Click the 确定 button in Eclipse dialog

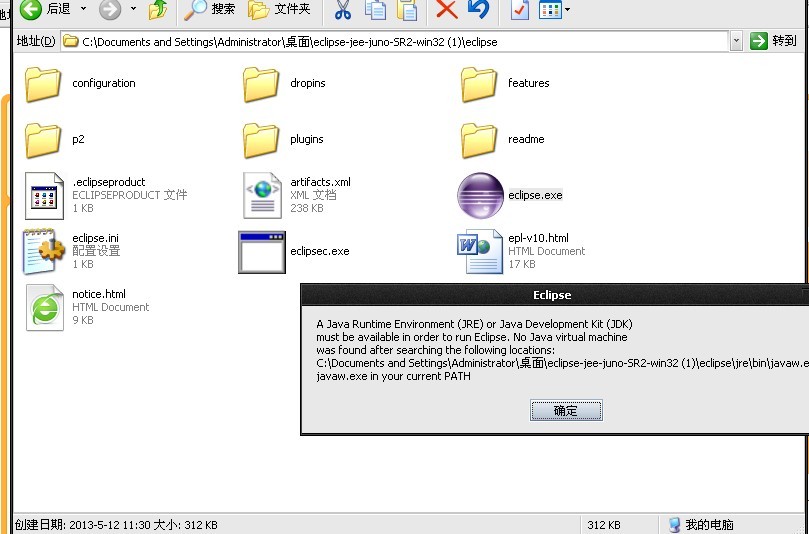566,411
